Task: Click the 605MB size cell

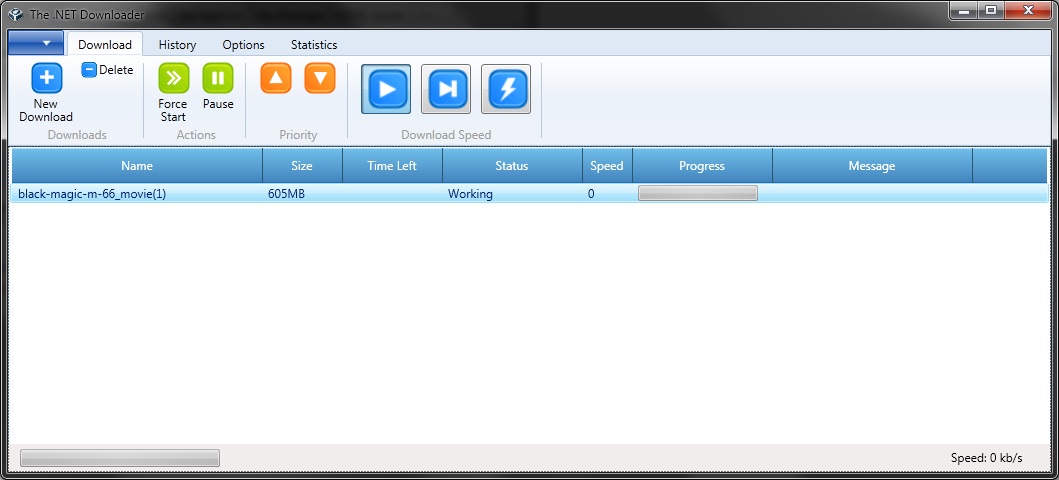Action: point(286,194)
